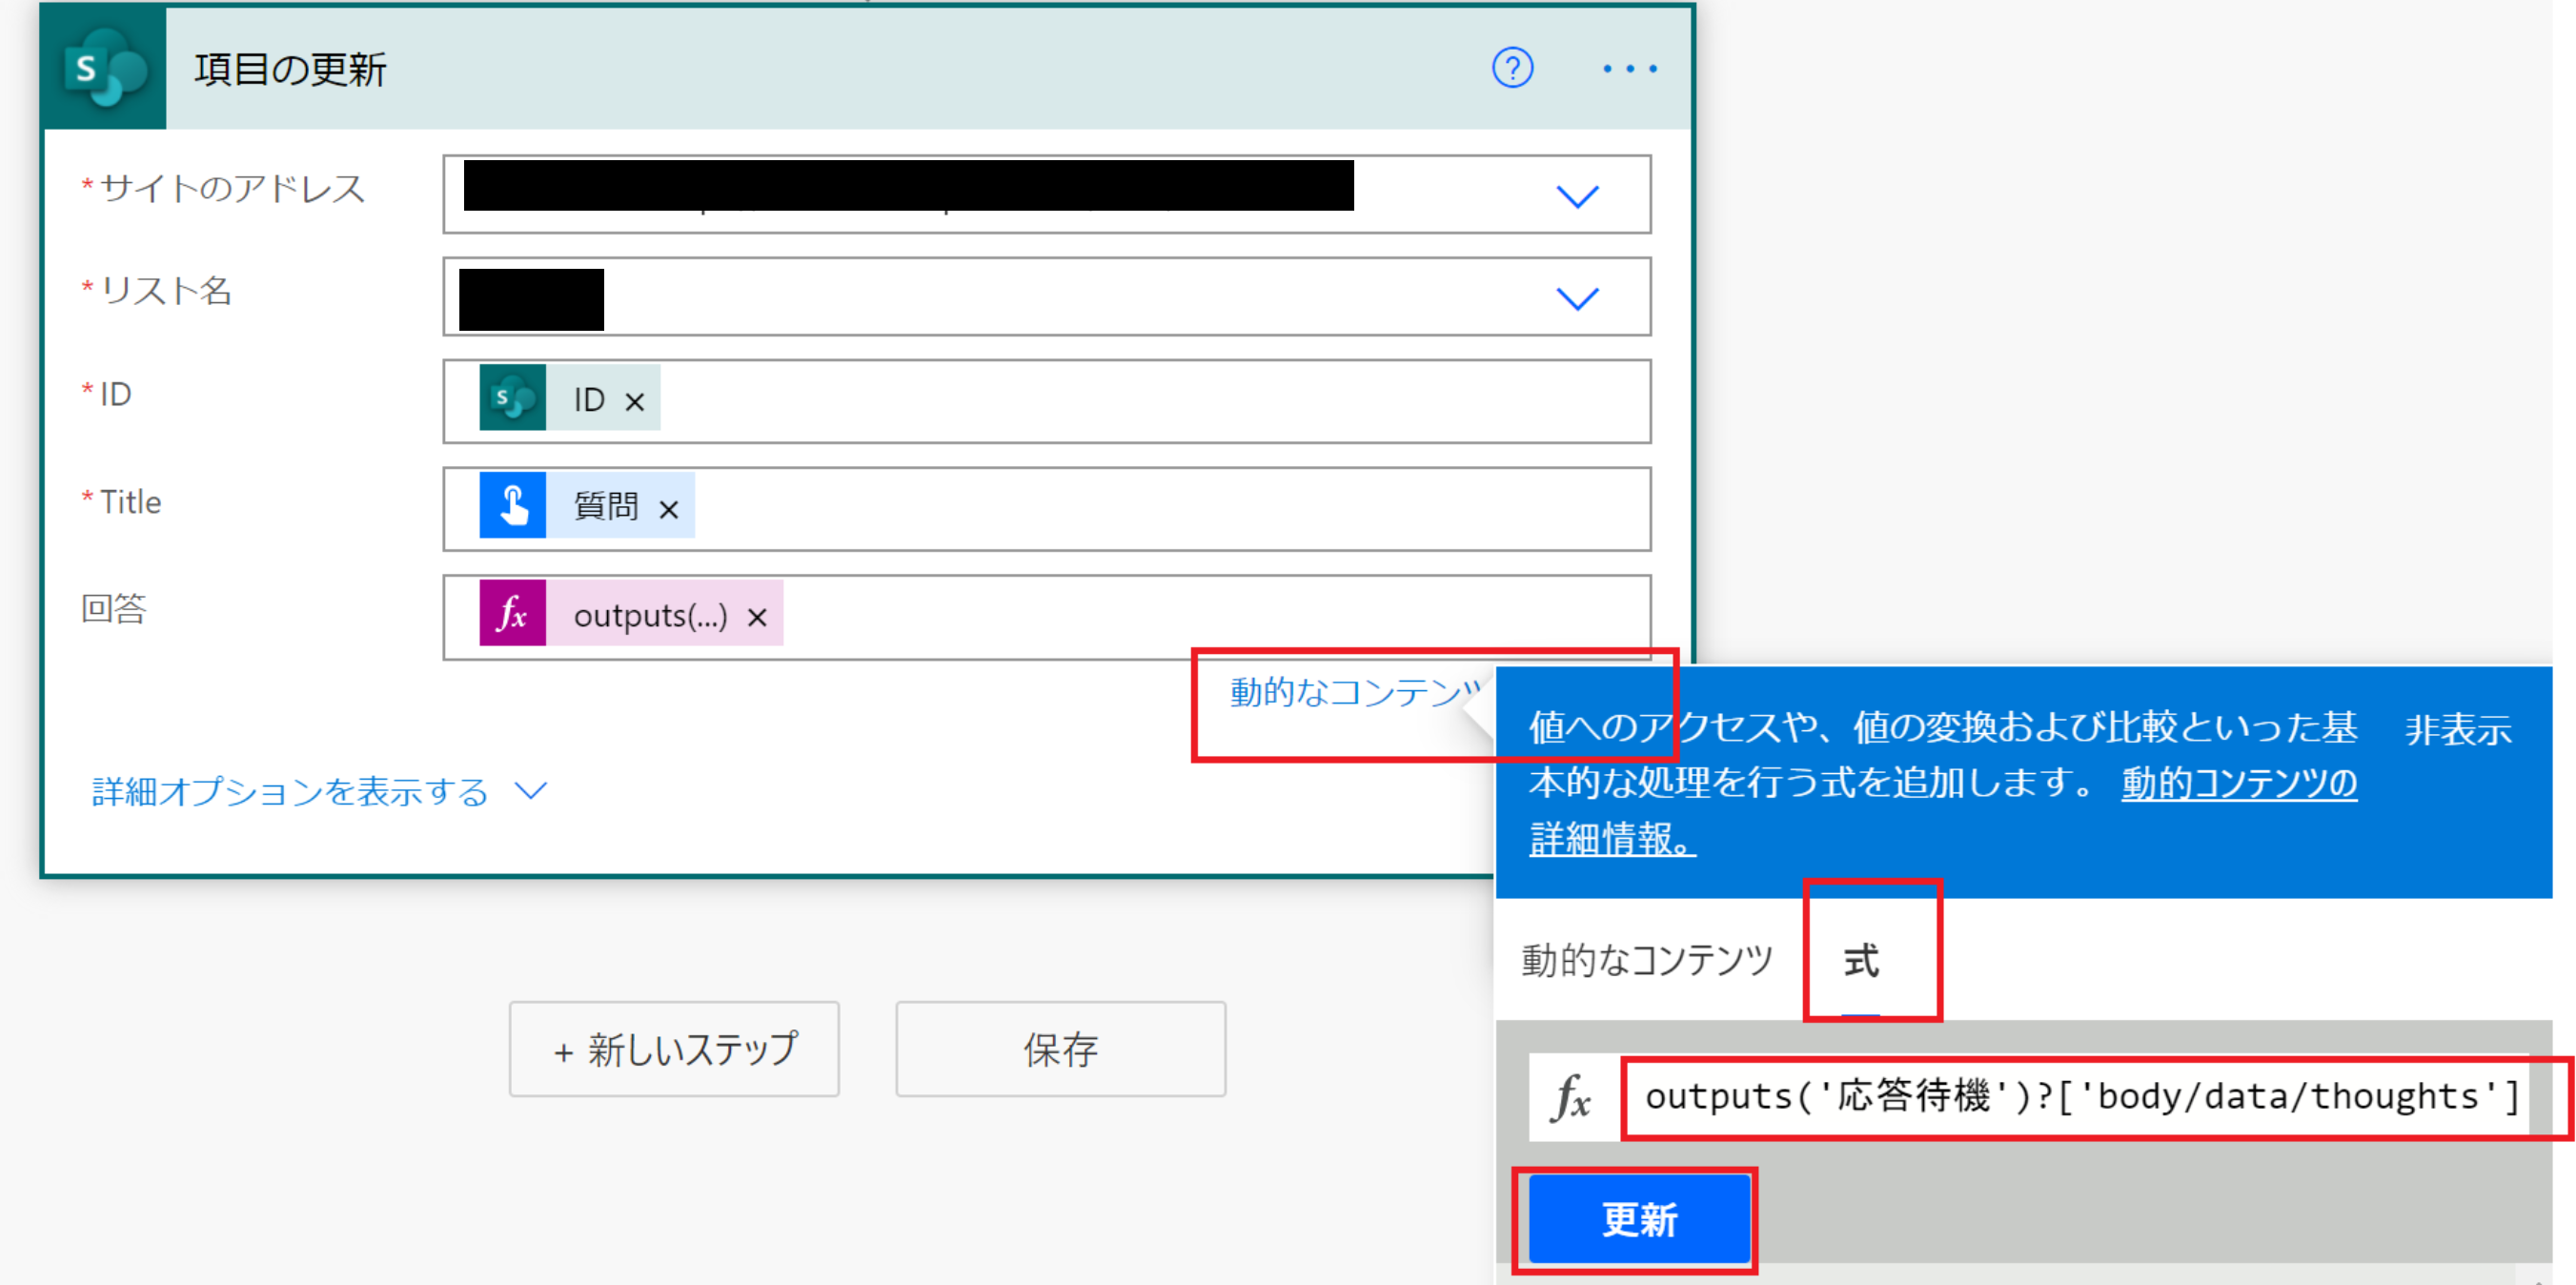2576x1285 pixels.
Task: Open the three-dot action menu
Action: (x=1629, y=68)
